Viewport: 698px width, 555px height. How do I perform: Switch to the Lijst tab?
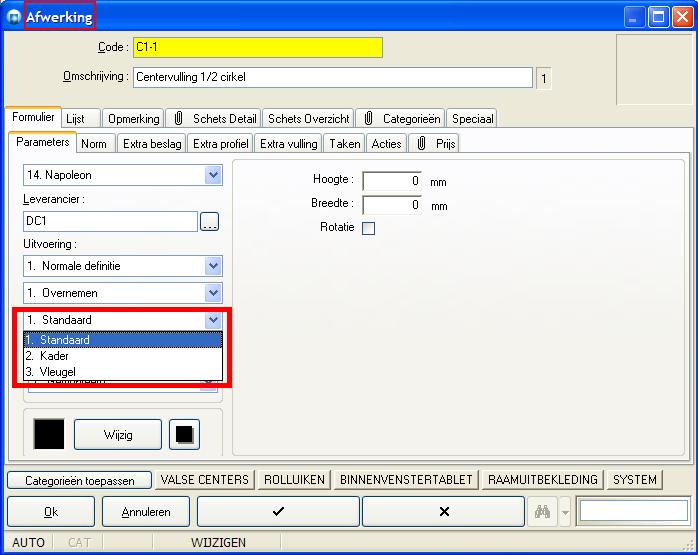pos(81,119)
